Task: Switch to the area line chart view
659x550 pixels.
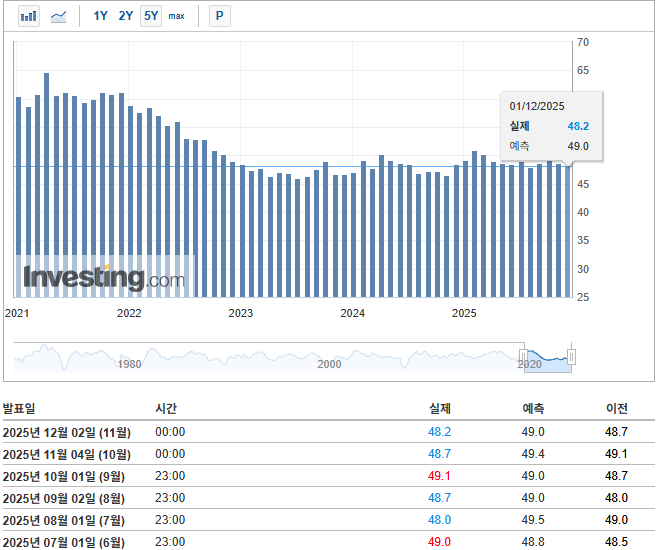Action: [x=59, y=16]
